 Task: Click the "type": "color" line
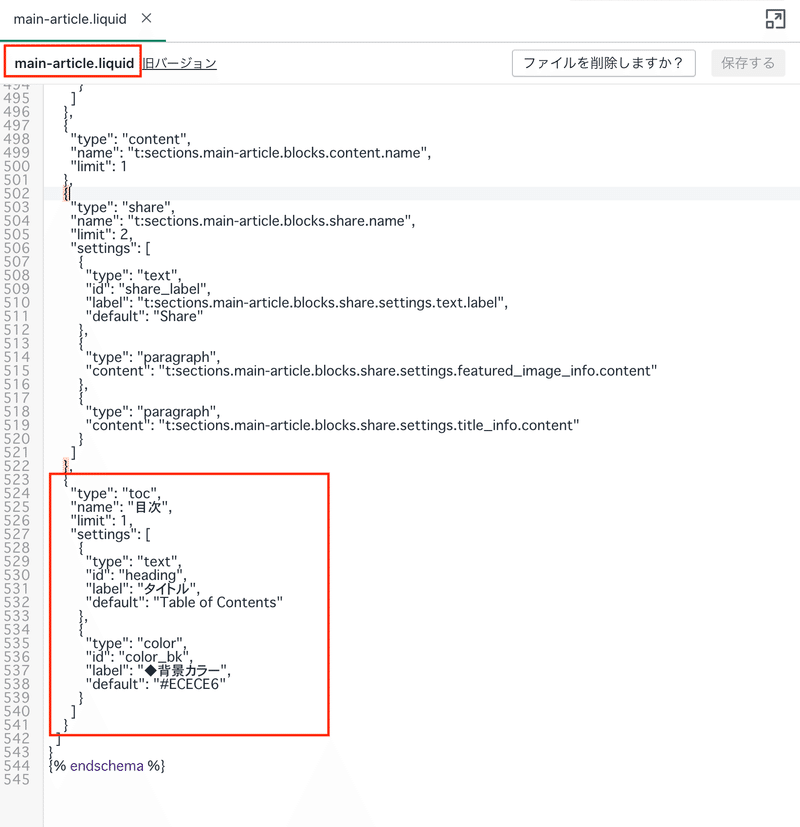[x=136, y=643]
